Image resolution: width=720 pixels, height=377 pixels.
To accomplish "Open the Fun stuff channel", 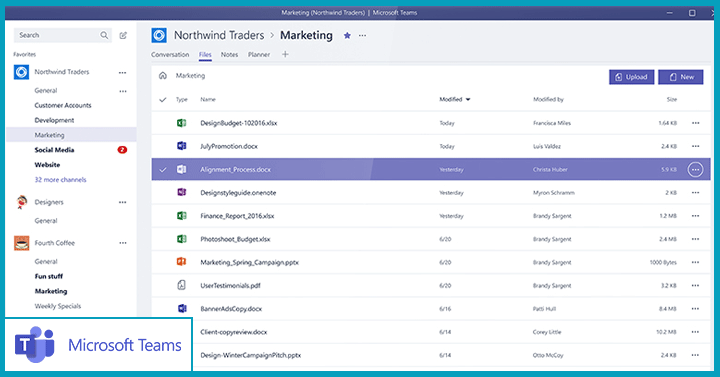I will click(49, 276).
